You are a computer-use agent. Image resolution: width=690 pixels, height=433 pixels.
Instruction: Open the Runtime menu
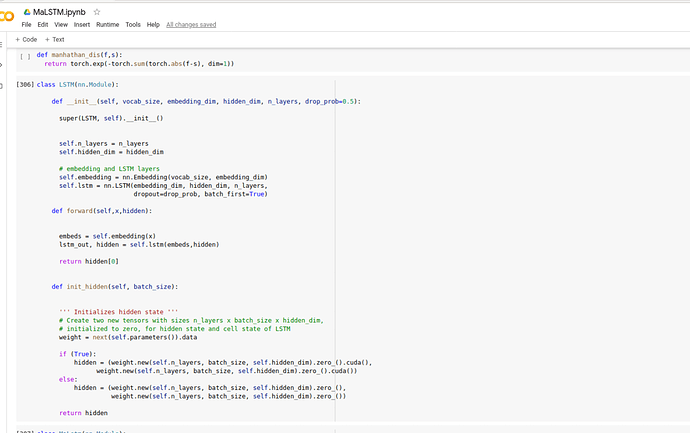(x=108, y=24)
